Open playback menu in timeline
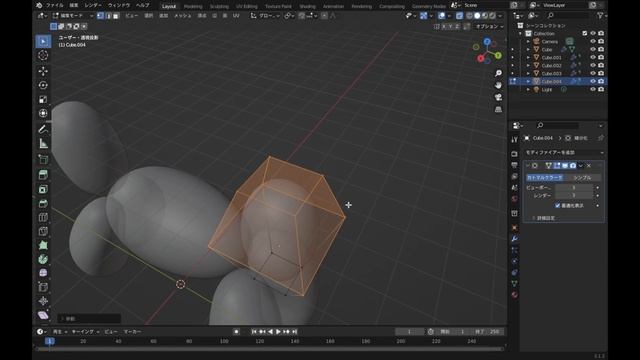Viewport: 640px width, 360px height. point(59,331)
